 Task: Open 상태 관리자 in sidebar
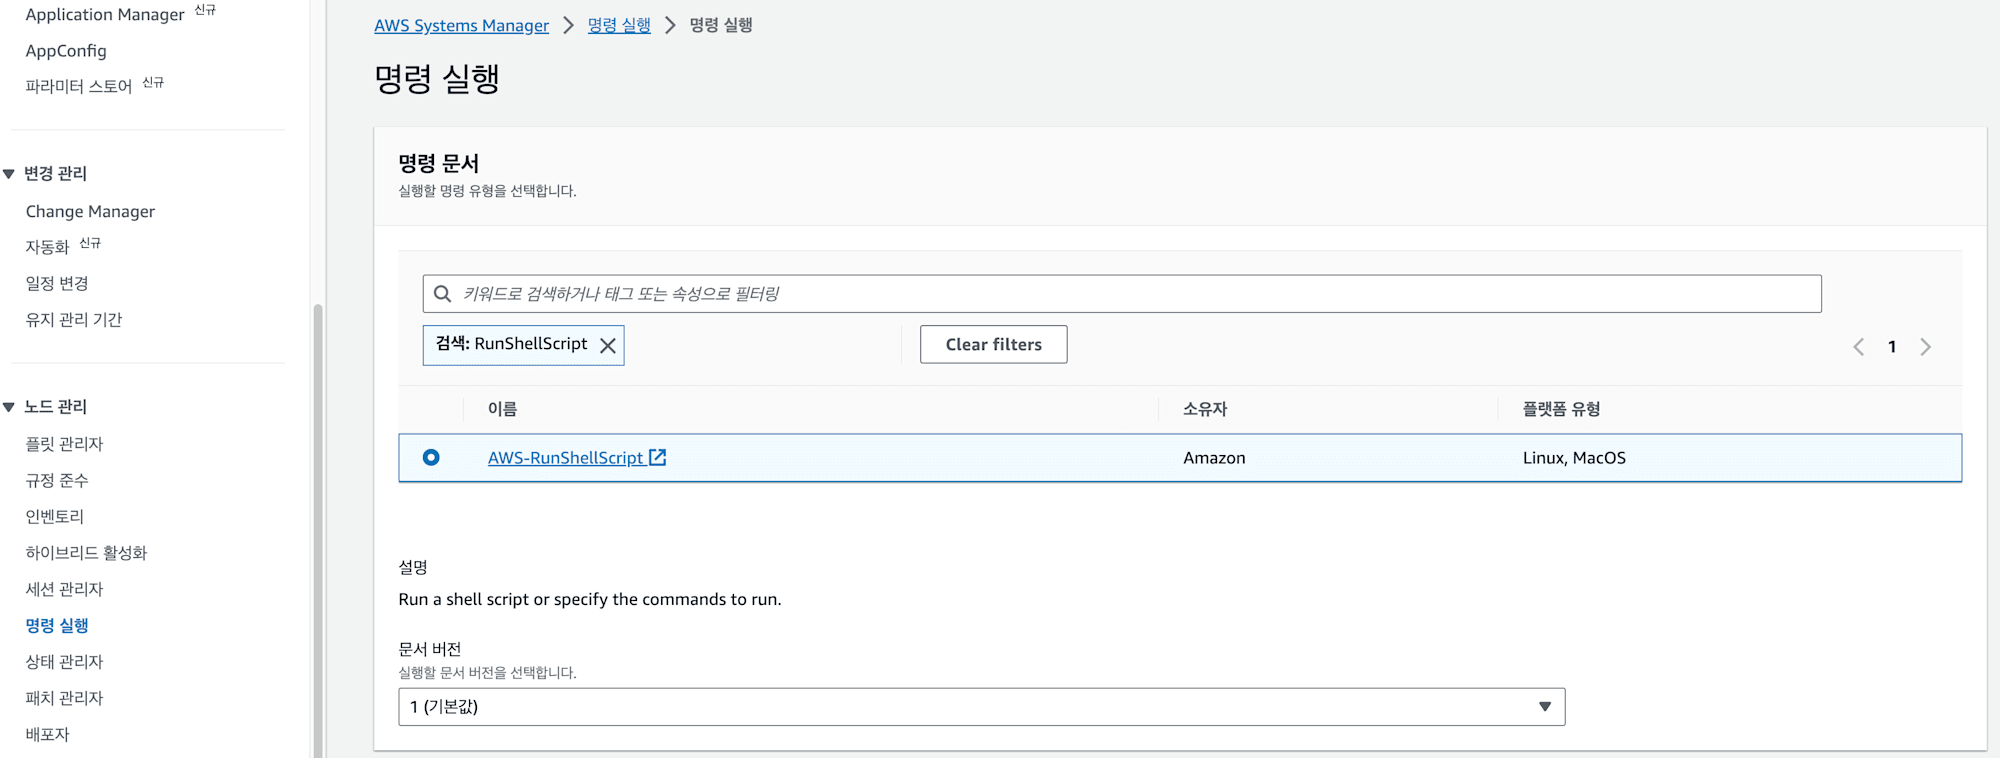[64, 661]
